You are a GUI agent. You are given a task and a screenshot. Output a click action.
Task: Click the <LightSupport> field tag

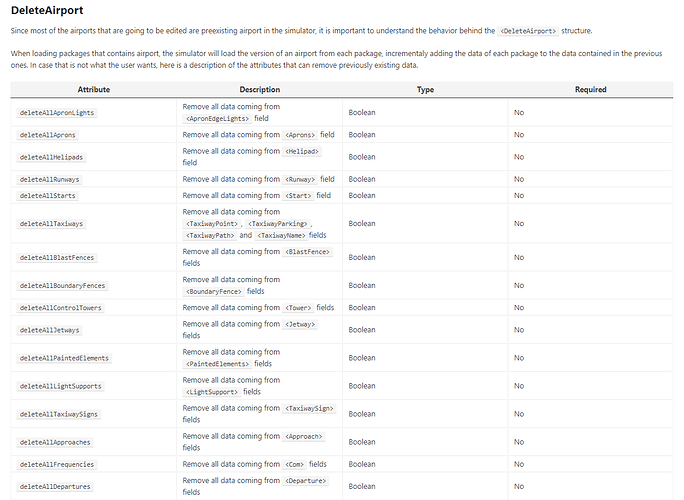[212, 392]
